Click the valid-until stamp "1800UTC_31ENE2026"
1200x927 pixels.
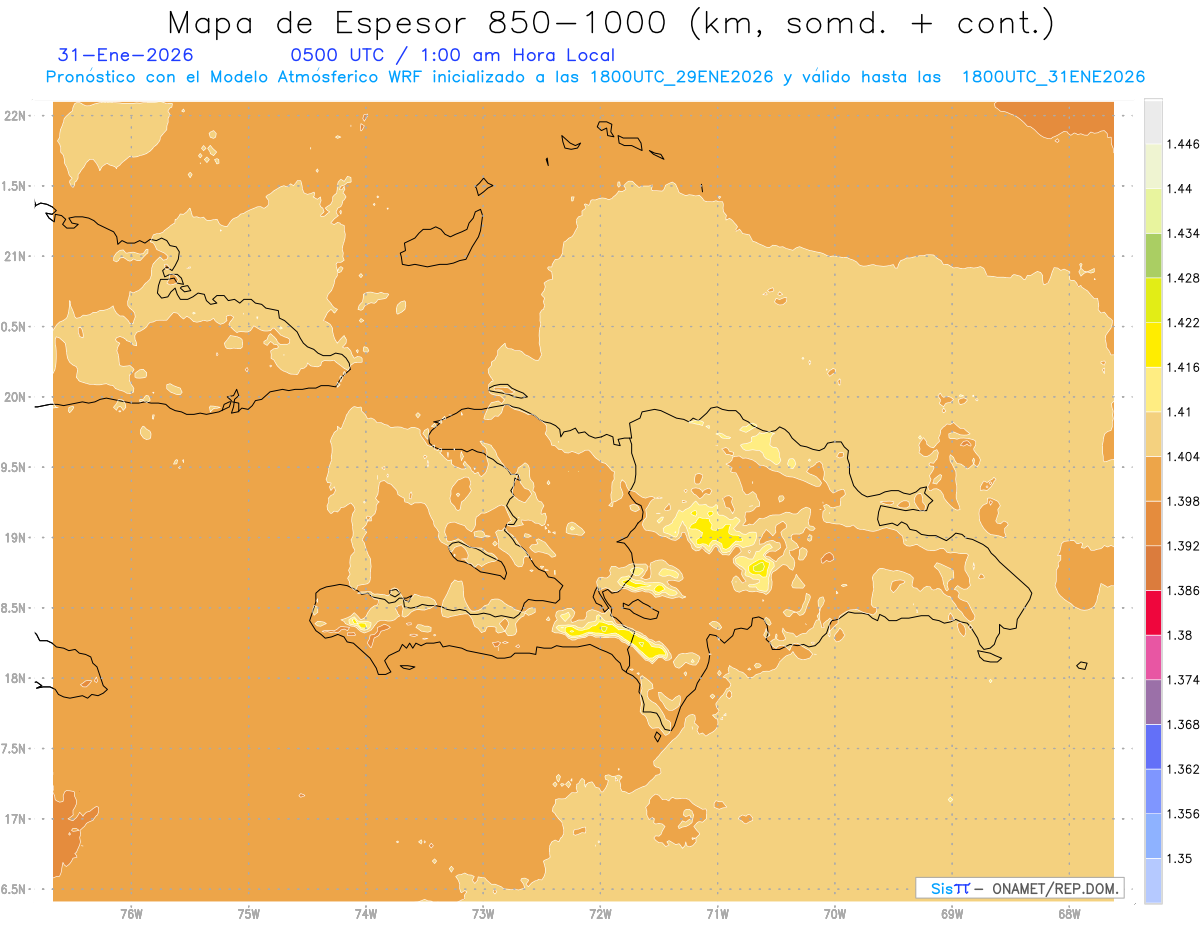[x=1053, y=77]
